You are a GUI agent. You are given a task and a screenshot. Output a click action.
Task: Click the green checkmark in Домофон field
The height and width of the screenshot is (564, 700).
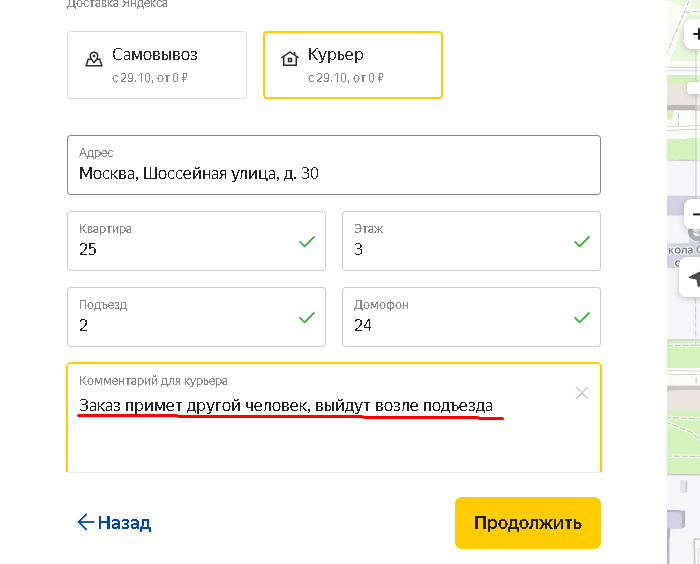(582, 318)
